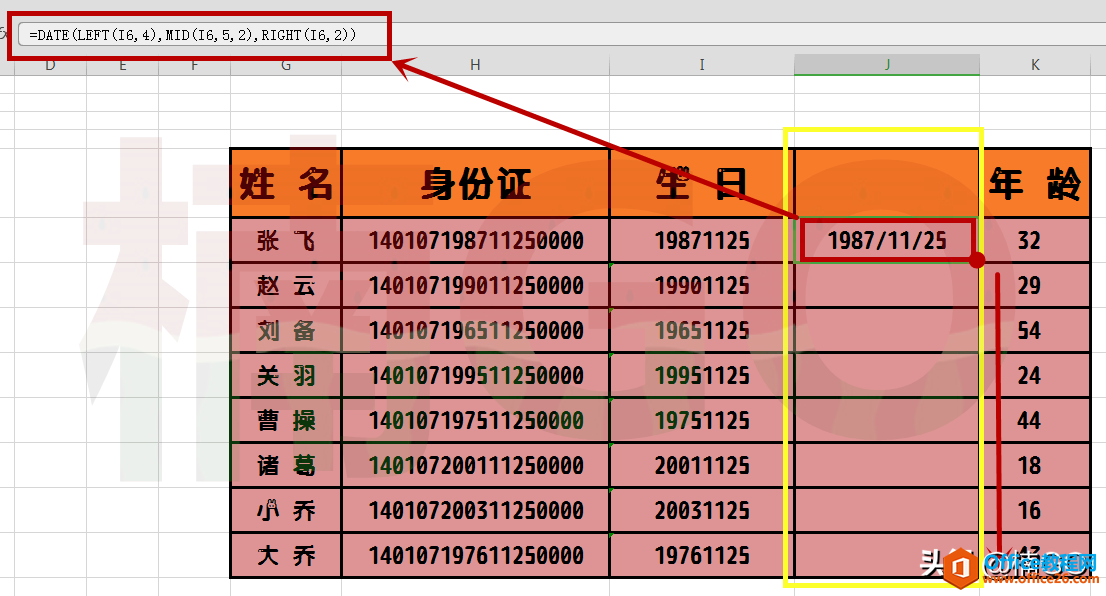Select empty date cell in 小 乔 row
Screen dimensions: 1106x596
tap(887, 510)
